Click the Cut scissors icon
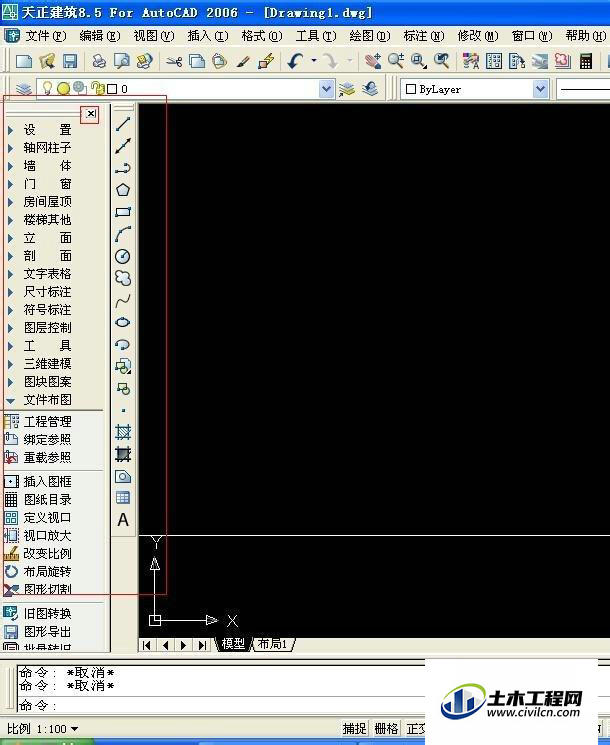This screenshot has height=745, width=610. click(x=174, y=61)
